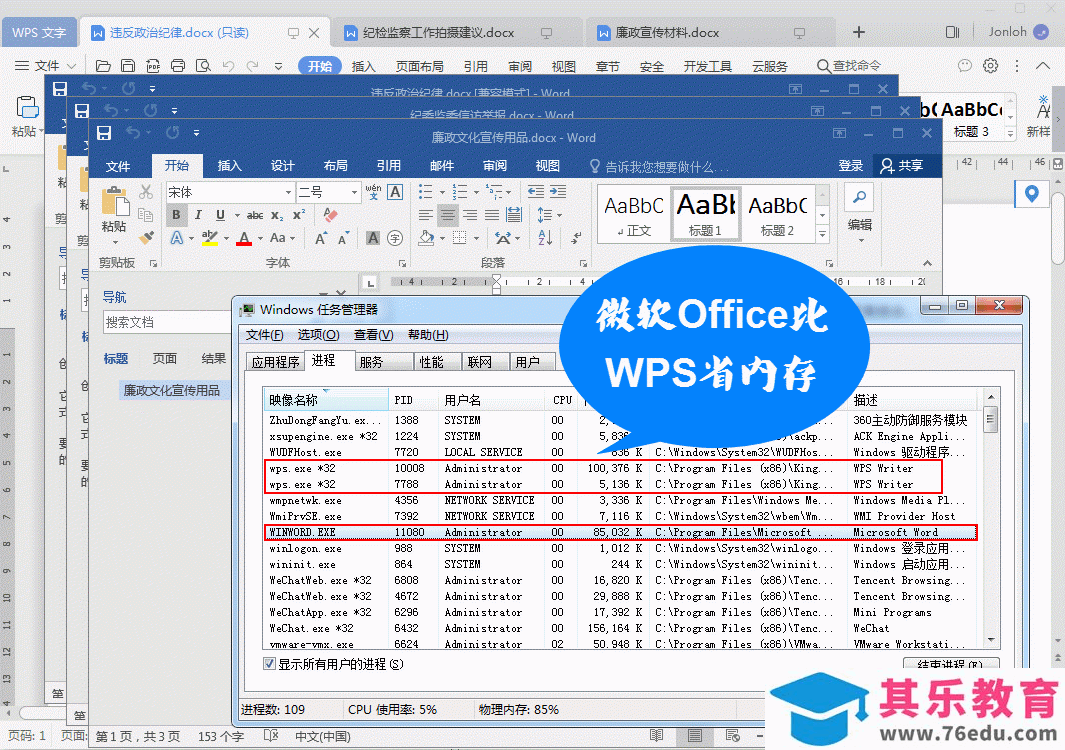Image resolution: width=1065 pixels, height=750 pixels.
Task: Open the 宋体 font name dropdown
Action: pyautogui.click(x=289, y=192)
